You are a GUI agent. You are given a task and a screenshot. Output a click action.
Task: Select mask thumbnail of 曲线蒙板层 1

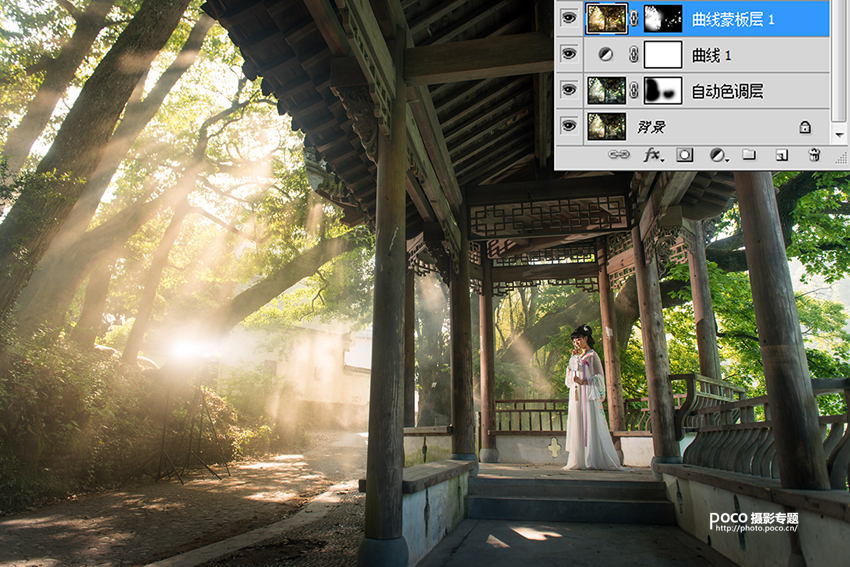click(663, 18)
